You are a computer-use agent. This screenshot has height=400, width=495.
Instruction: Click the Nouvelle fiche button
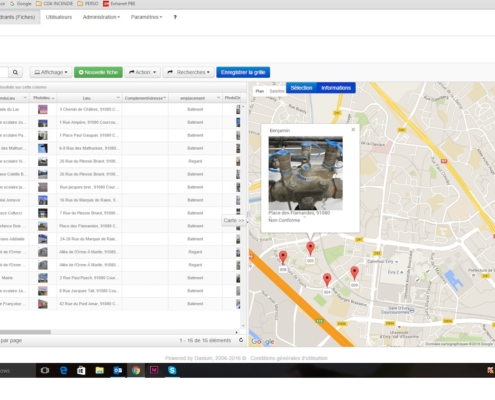98,72
